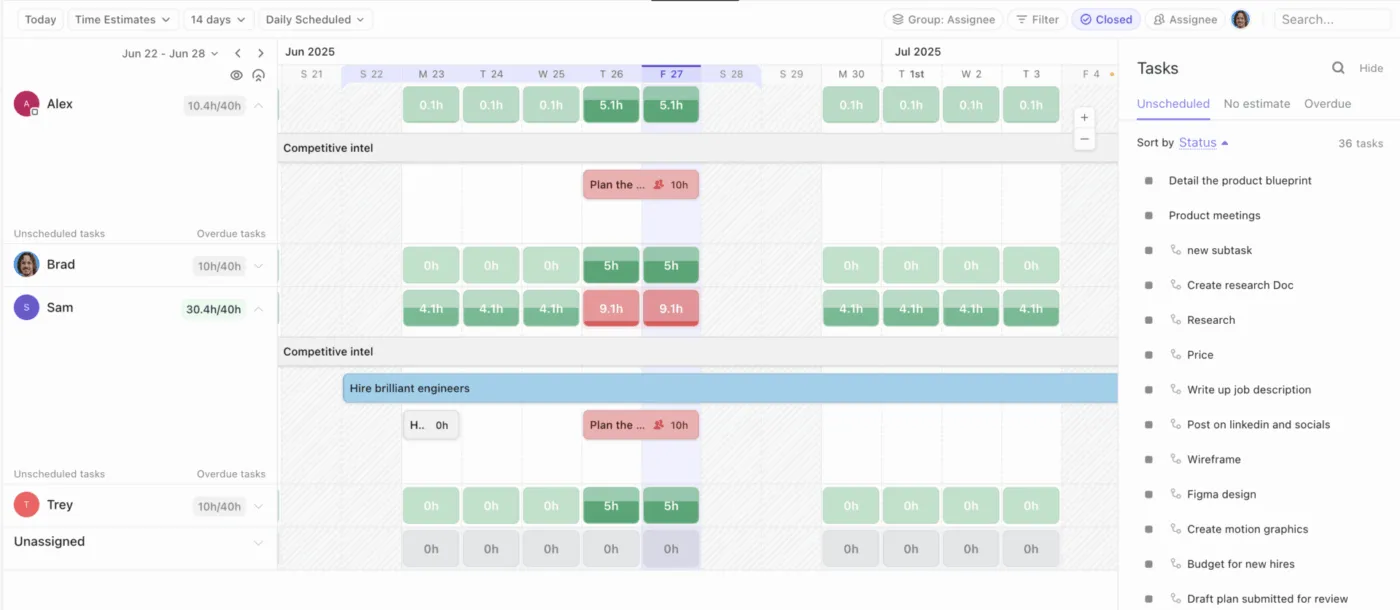The width and height of the screenshot is (1400, 610).
Task: Switch to the No estimate tab
Action: tap(1257, 104)
